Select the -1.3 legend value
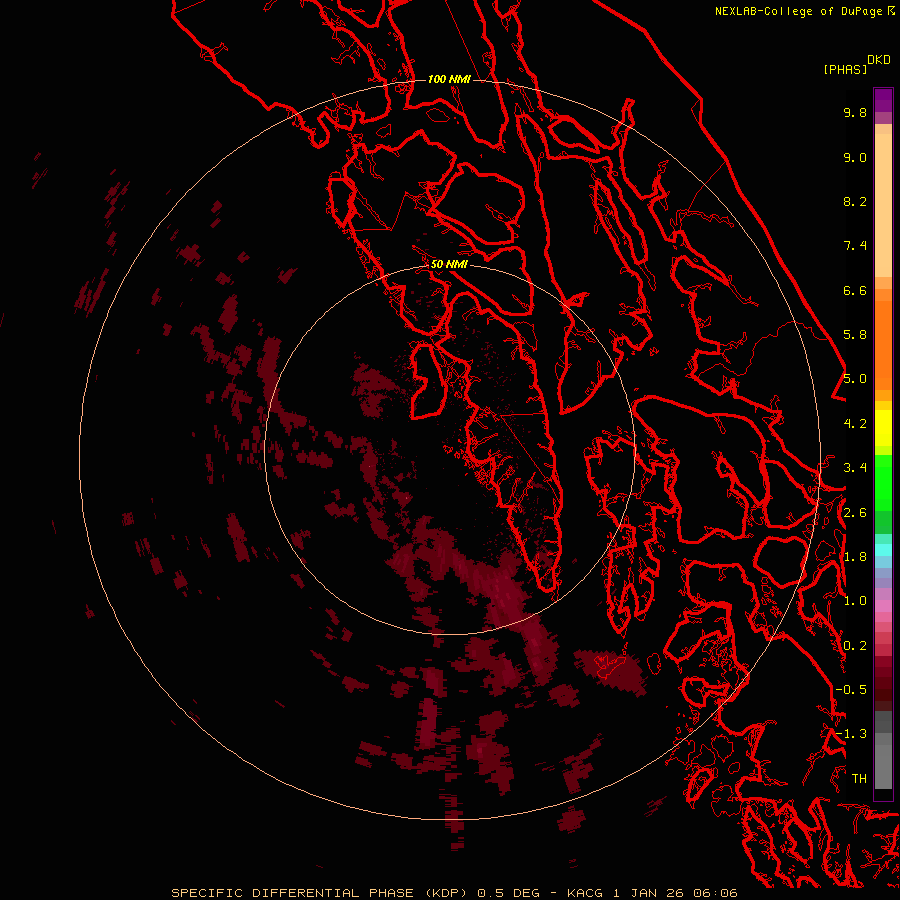The height and width of the screenshot is (900, 900). point(851,734)
